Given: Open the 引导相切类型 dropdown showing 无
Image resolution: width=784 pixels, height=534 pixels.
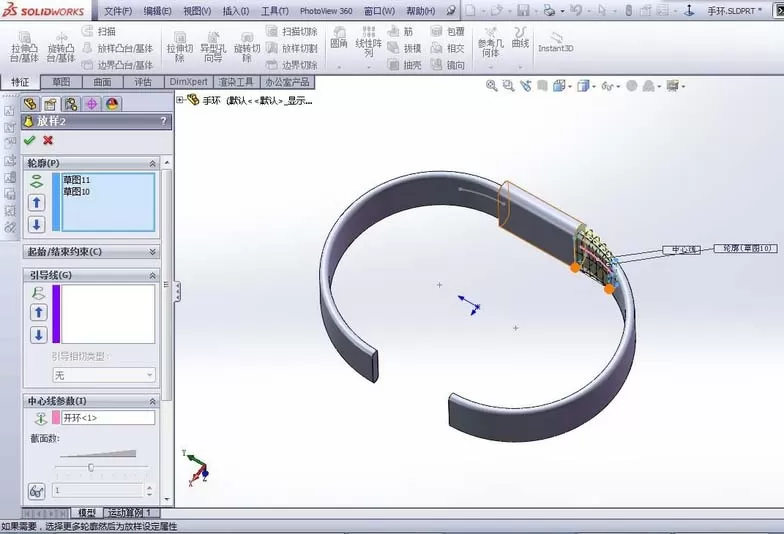Looking at the screenshot, I should click(104, 375).
